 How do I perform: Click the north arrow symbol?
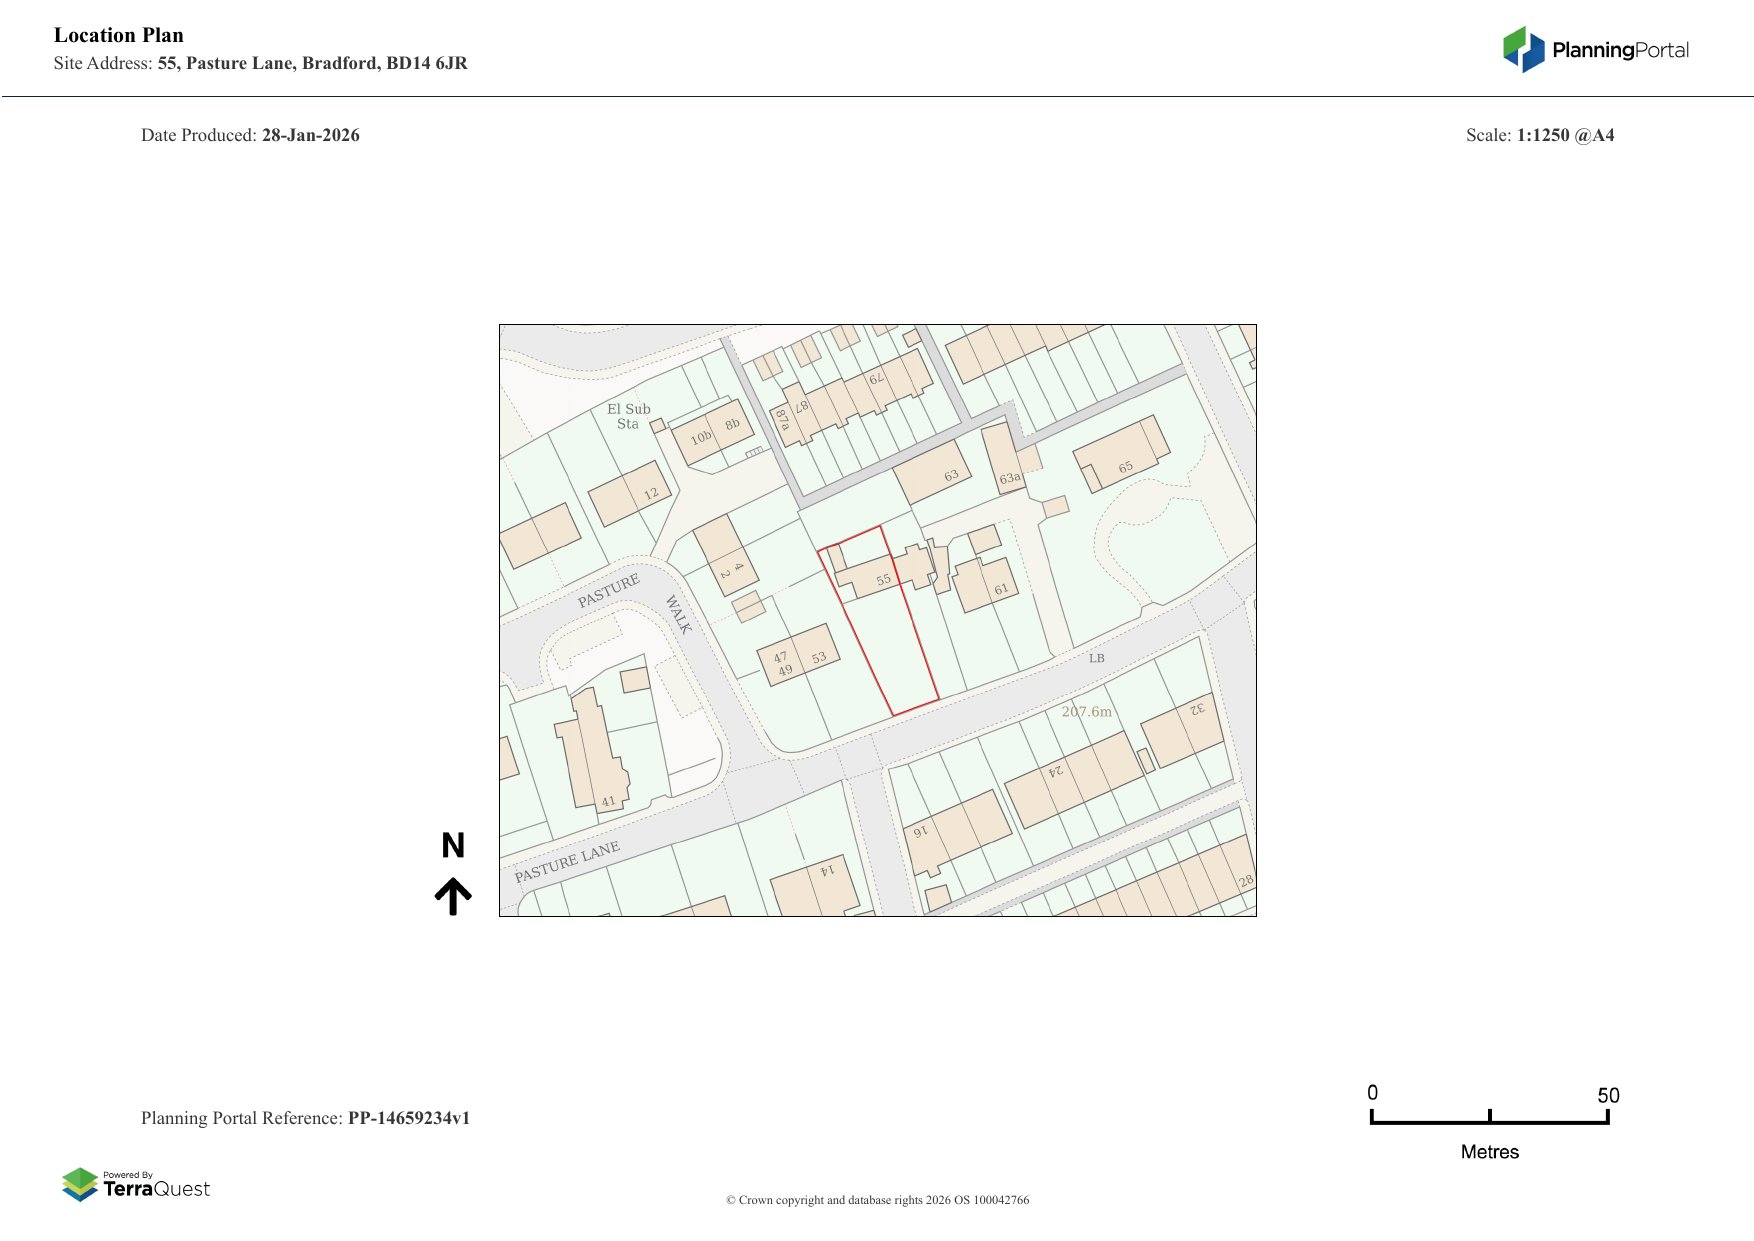coord(453,896)
